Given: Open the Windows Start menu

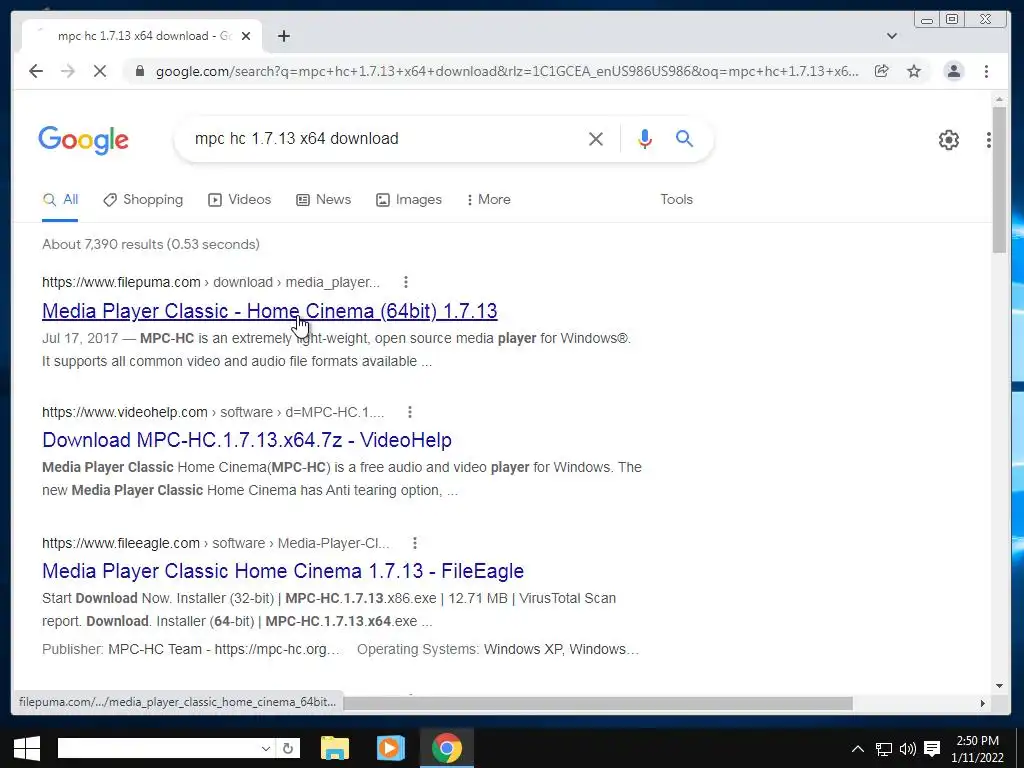Looking at the screenshot, I should [27, 748].
